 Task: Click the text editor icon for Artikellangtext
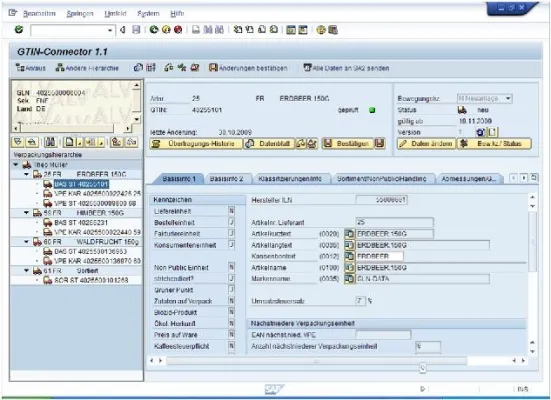click(x=349, y=245)
